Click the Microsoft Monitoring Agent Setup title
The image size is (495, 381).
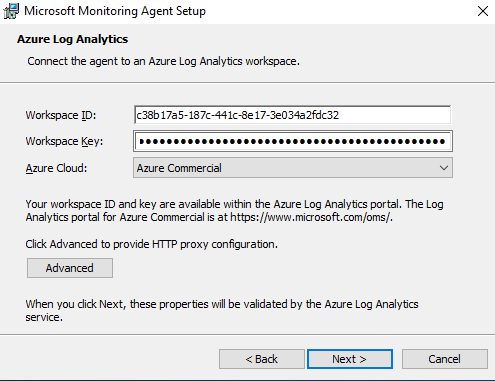click(115, 11)
